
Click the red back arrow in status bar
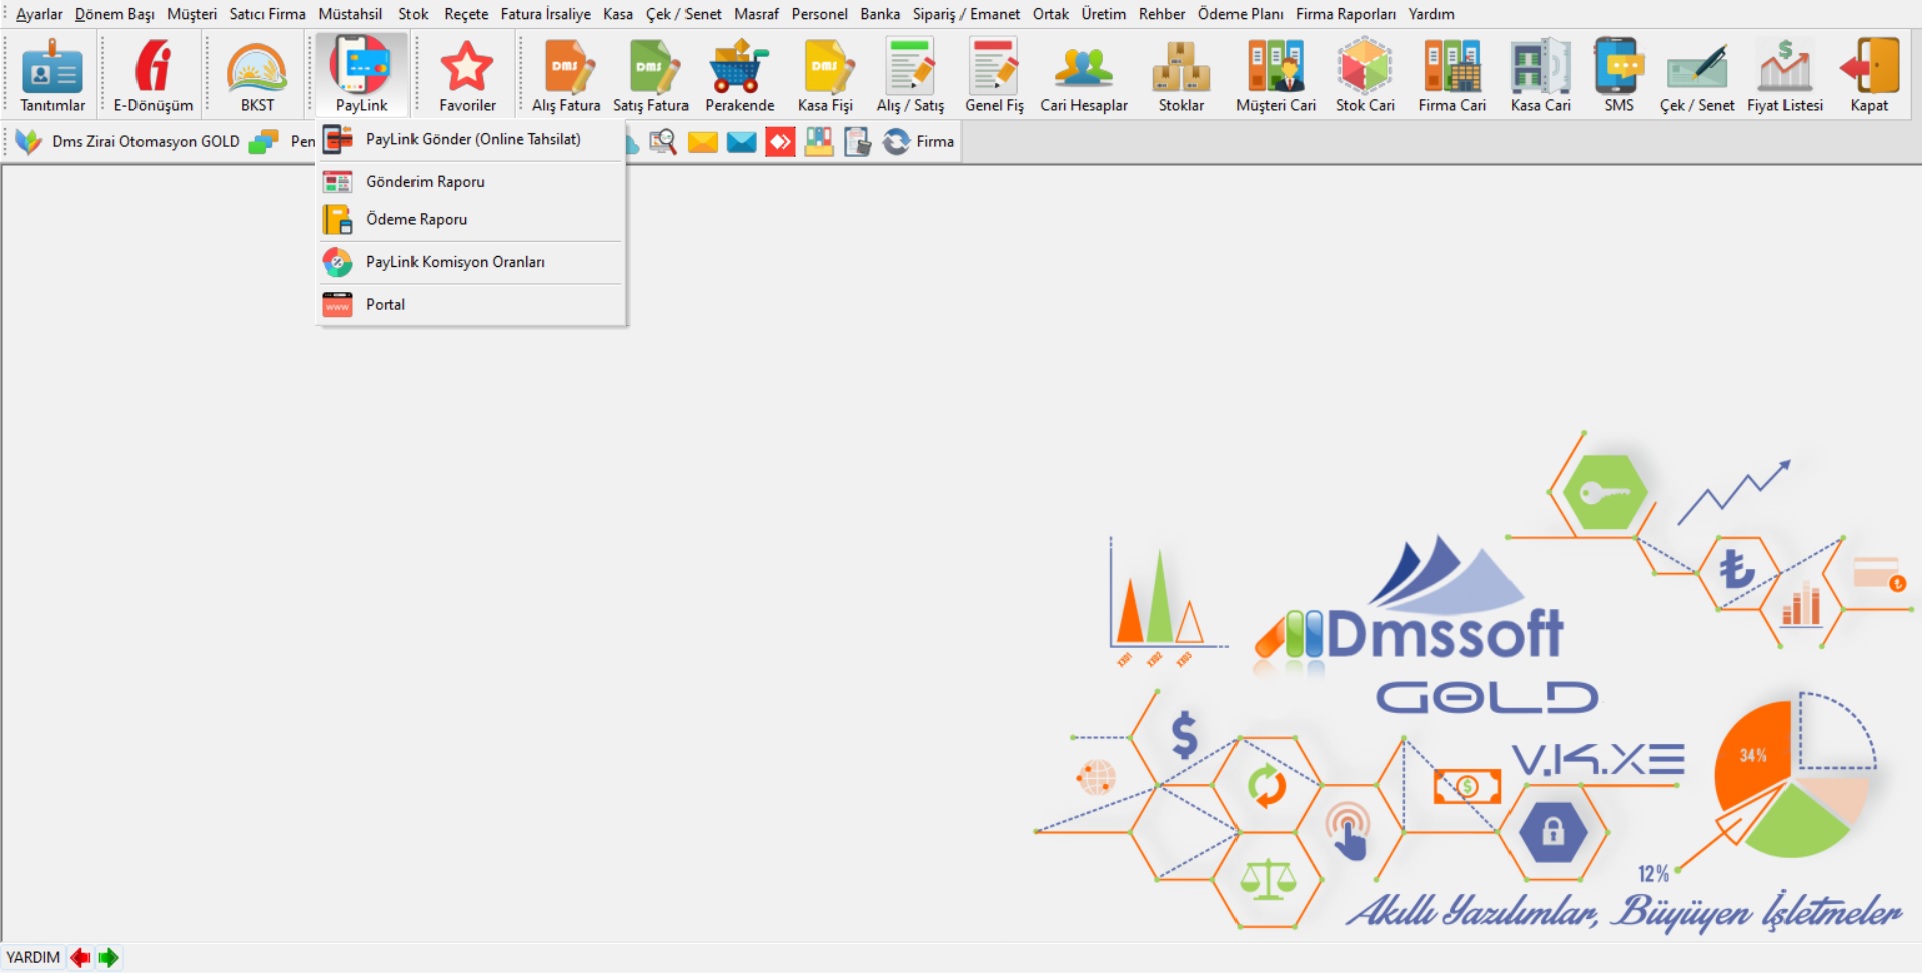coord(80,958)
